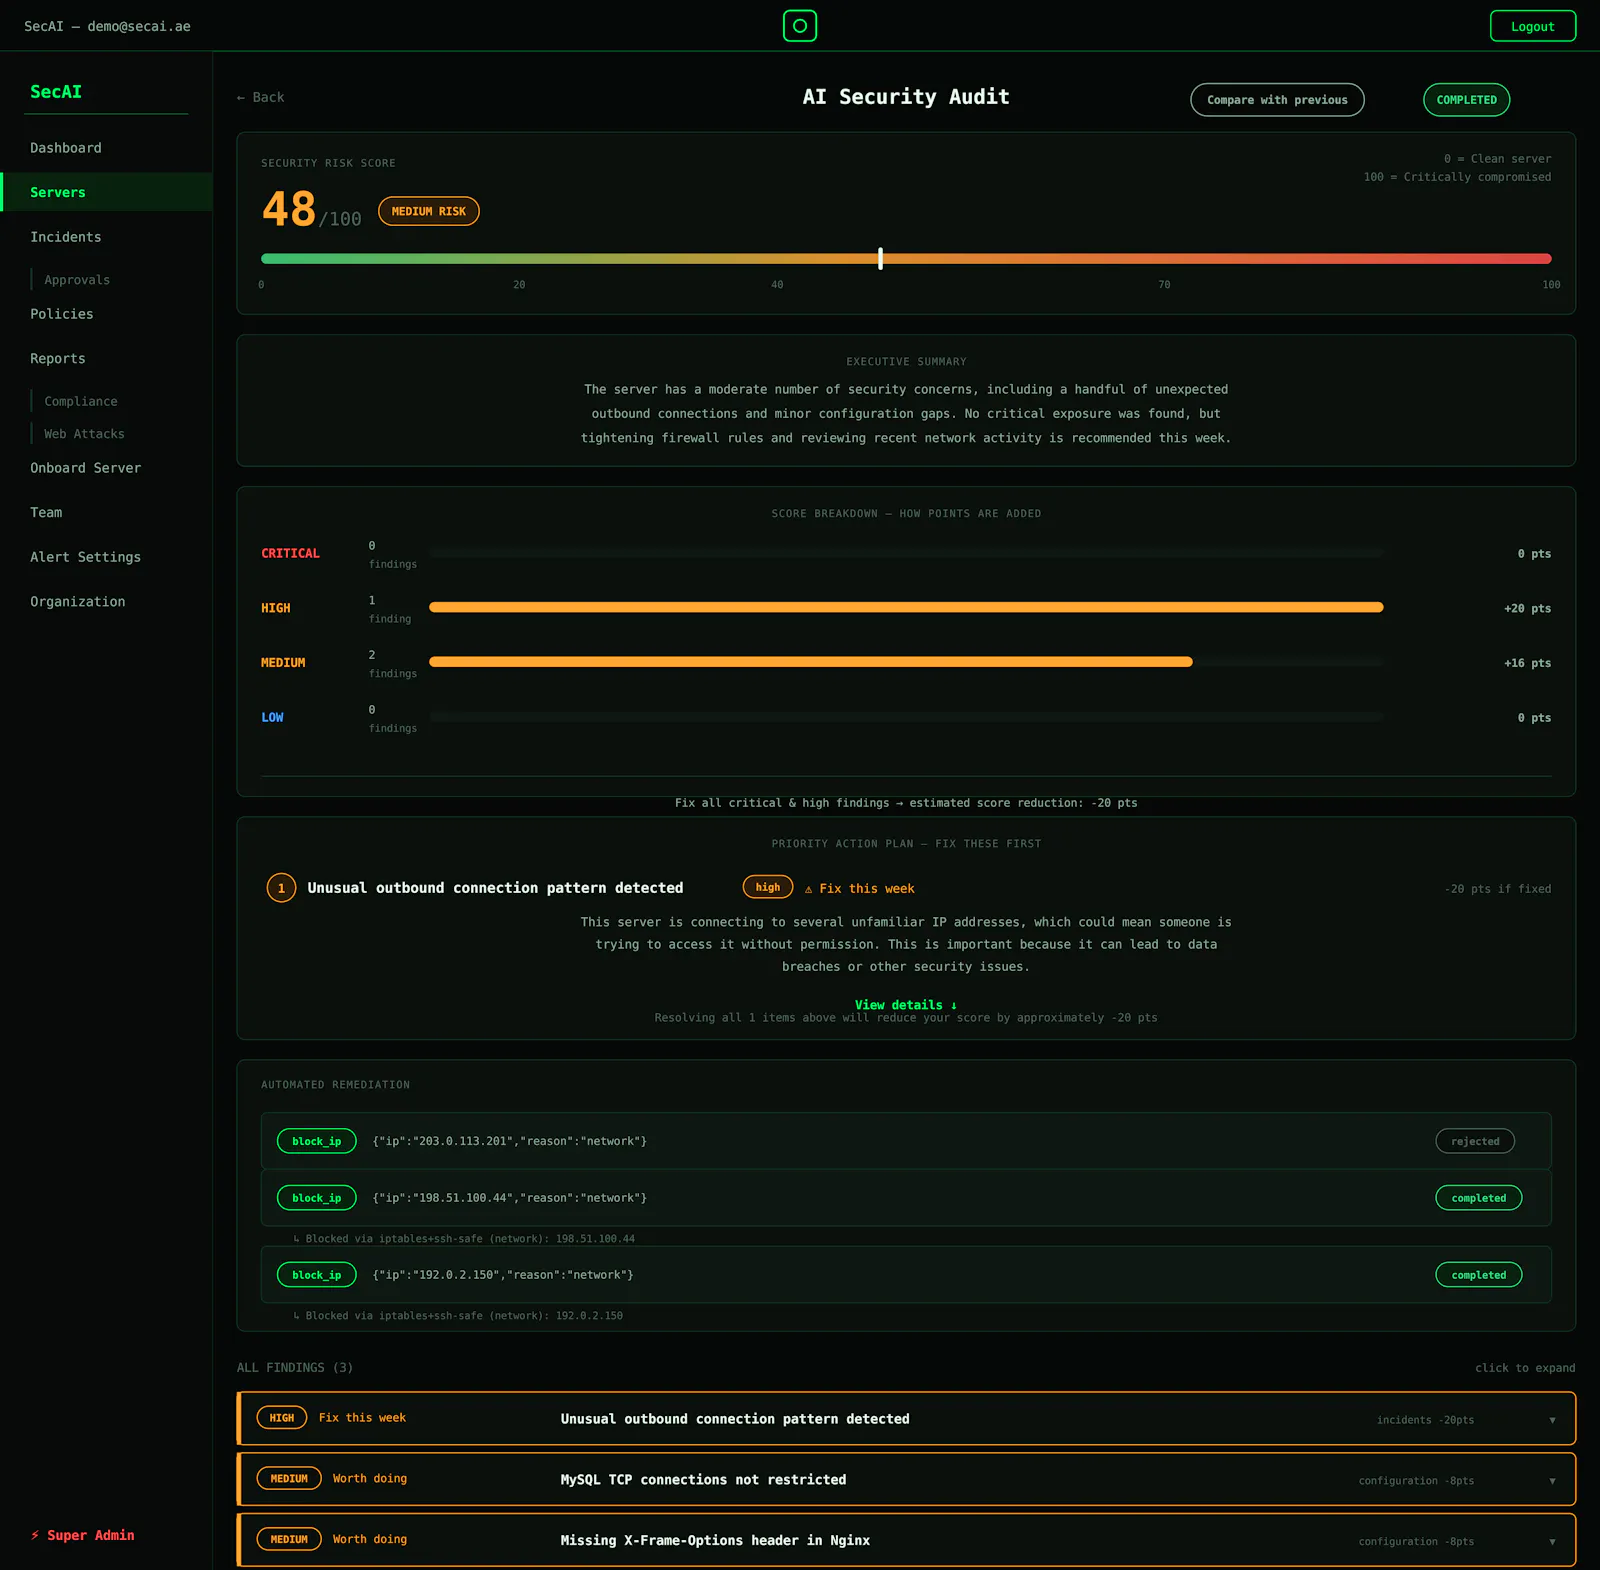
Task: Click the risk score slider marker
Action: tap(881, 259)
